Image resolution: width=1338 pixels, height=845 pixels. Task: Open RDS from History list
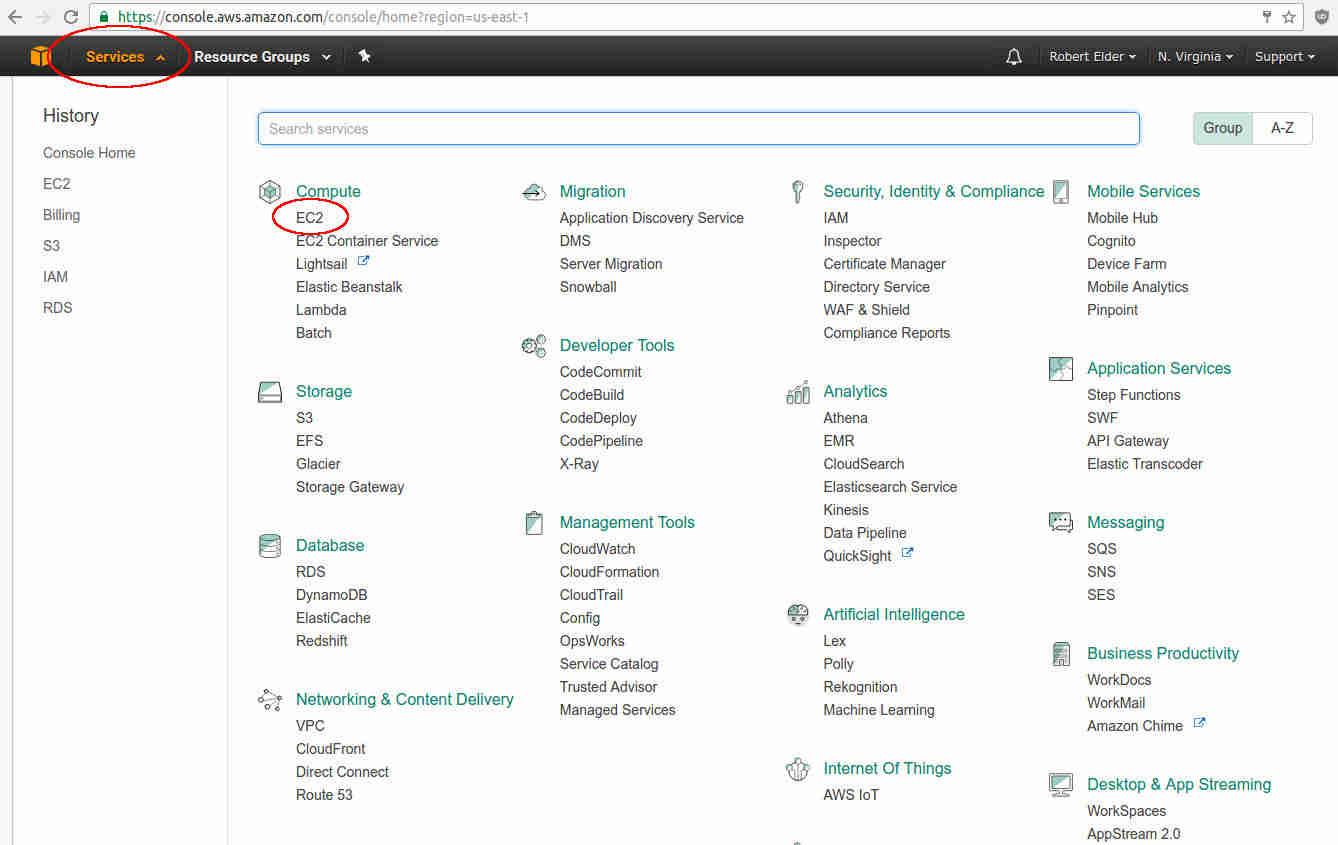click(x=58, y=308)
